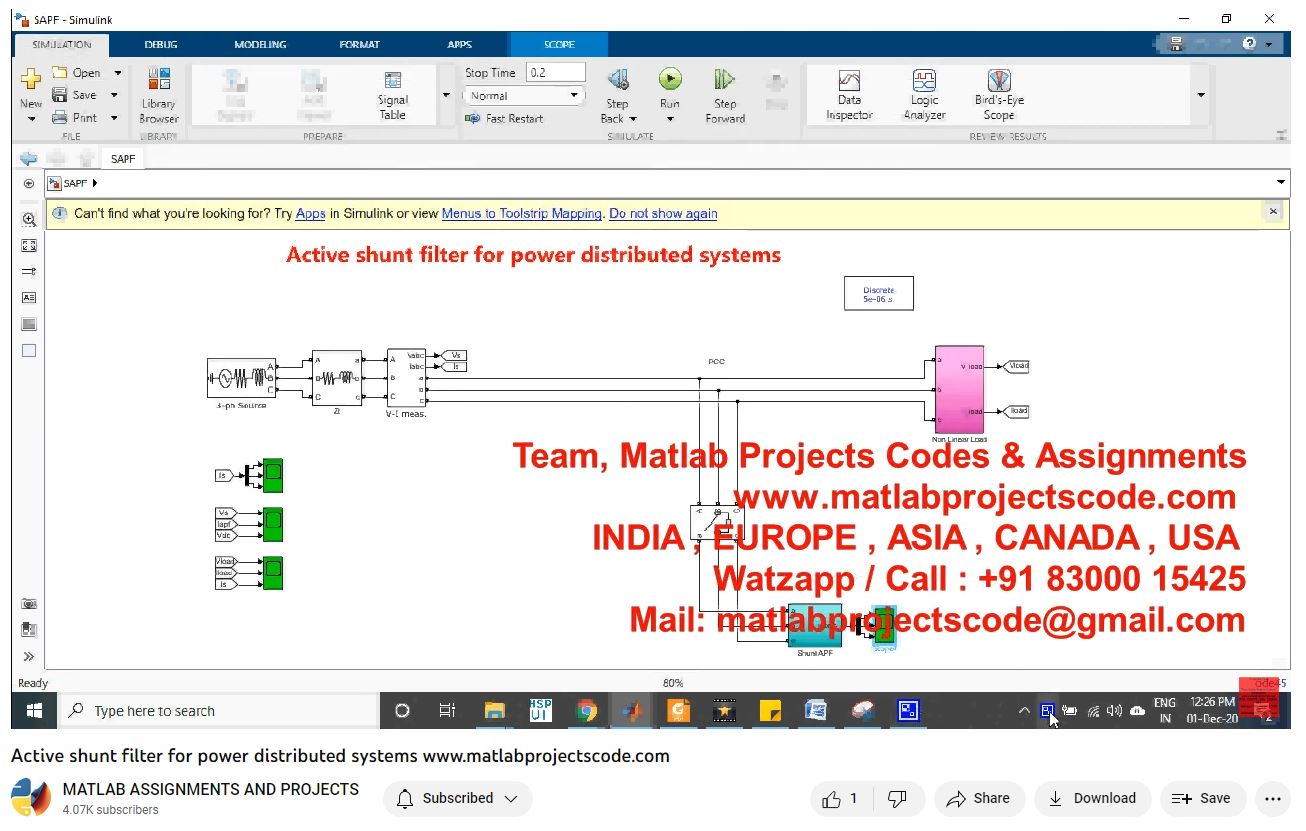
Task: Click the Windows taskbar search box
Action: tap(220, 711)
